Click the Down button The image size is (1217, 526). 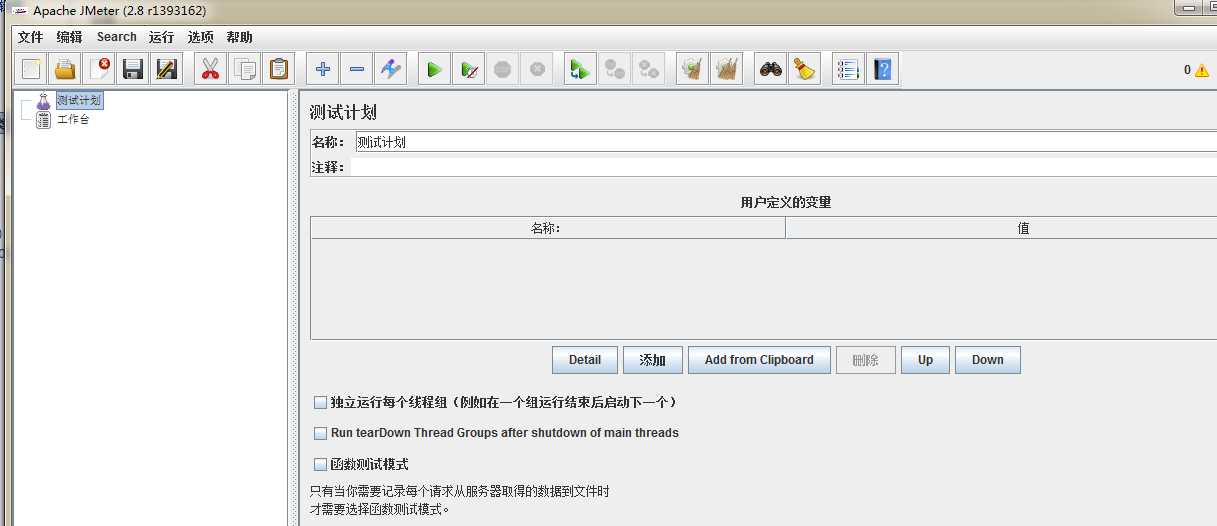pyautogui.click(x=987, y=360)
